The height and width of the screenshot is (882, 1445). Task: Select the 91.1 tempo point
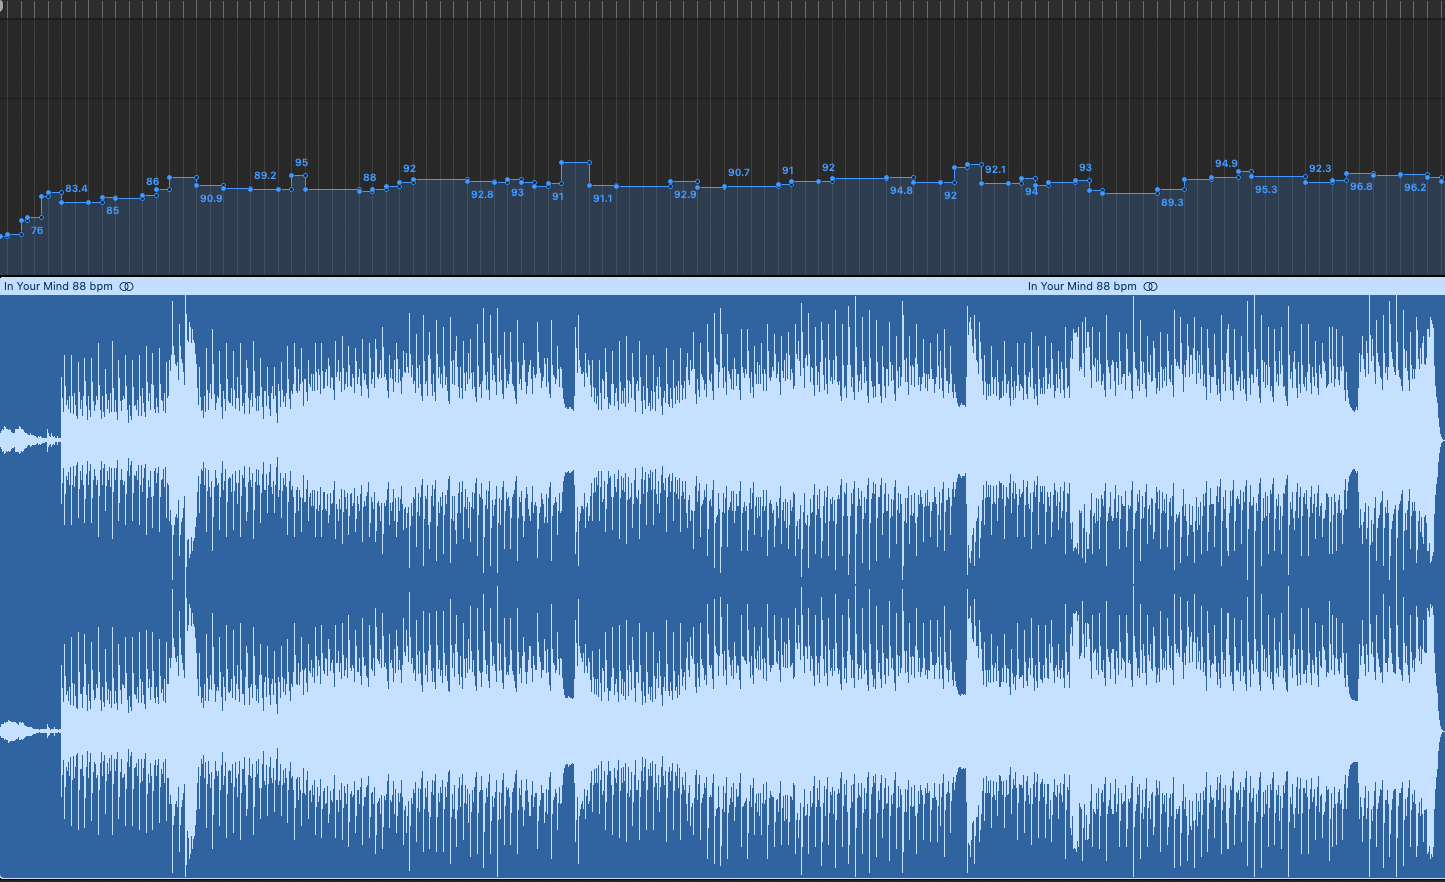point(602,199)
